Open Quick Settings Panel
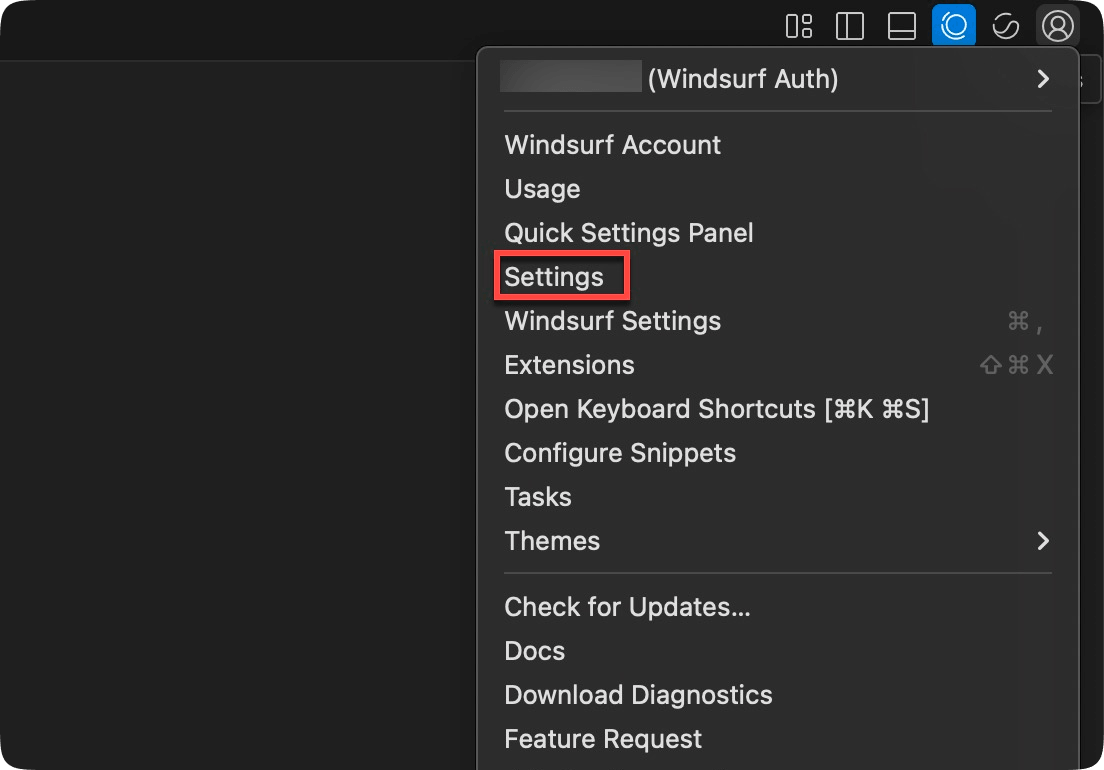1104x770 pixels. 629,233
